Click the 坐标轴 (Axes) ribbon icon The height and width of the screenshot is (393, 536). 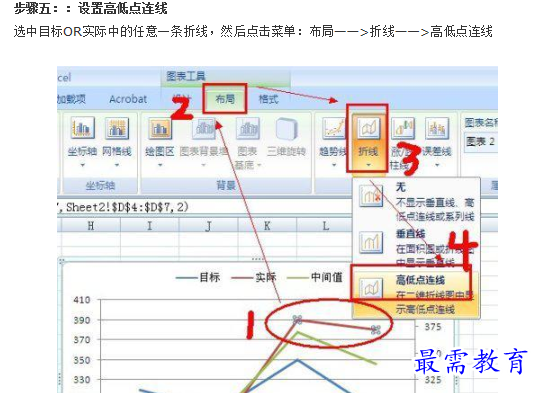click(x=82, y=128)
